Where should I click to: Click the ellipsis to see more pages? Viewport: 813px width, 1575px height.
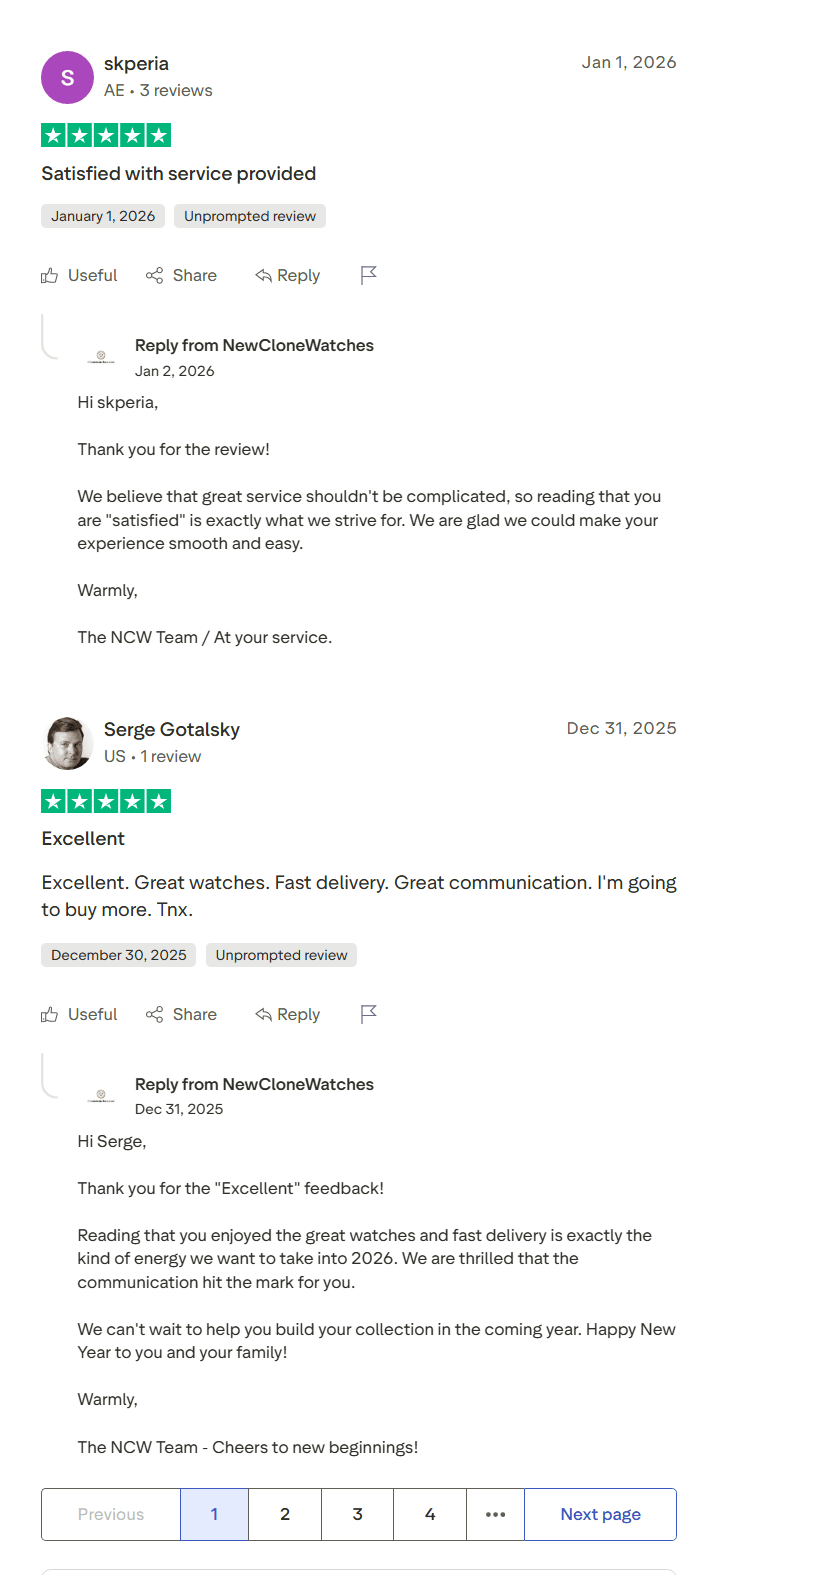tap(495, 1514)
